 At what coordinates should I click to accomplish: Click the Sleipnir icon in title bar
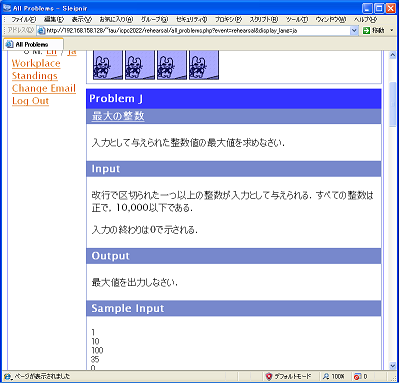(7, 8)
